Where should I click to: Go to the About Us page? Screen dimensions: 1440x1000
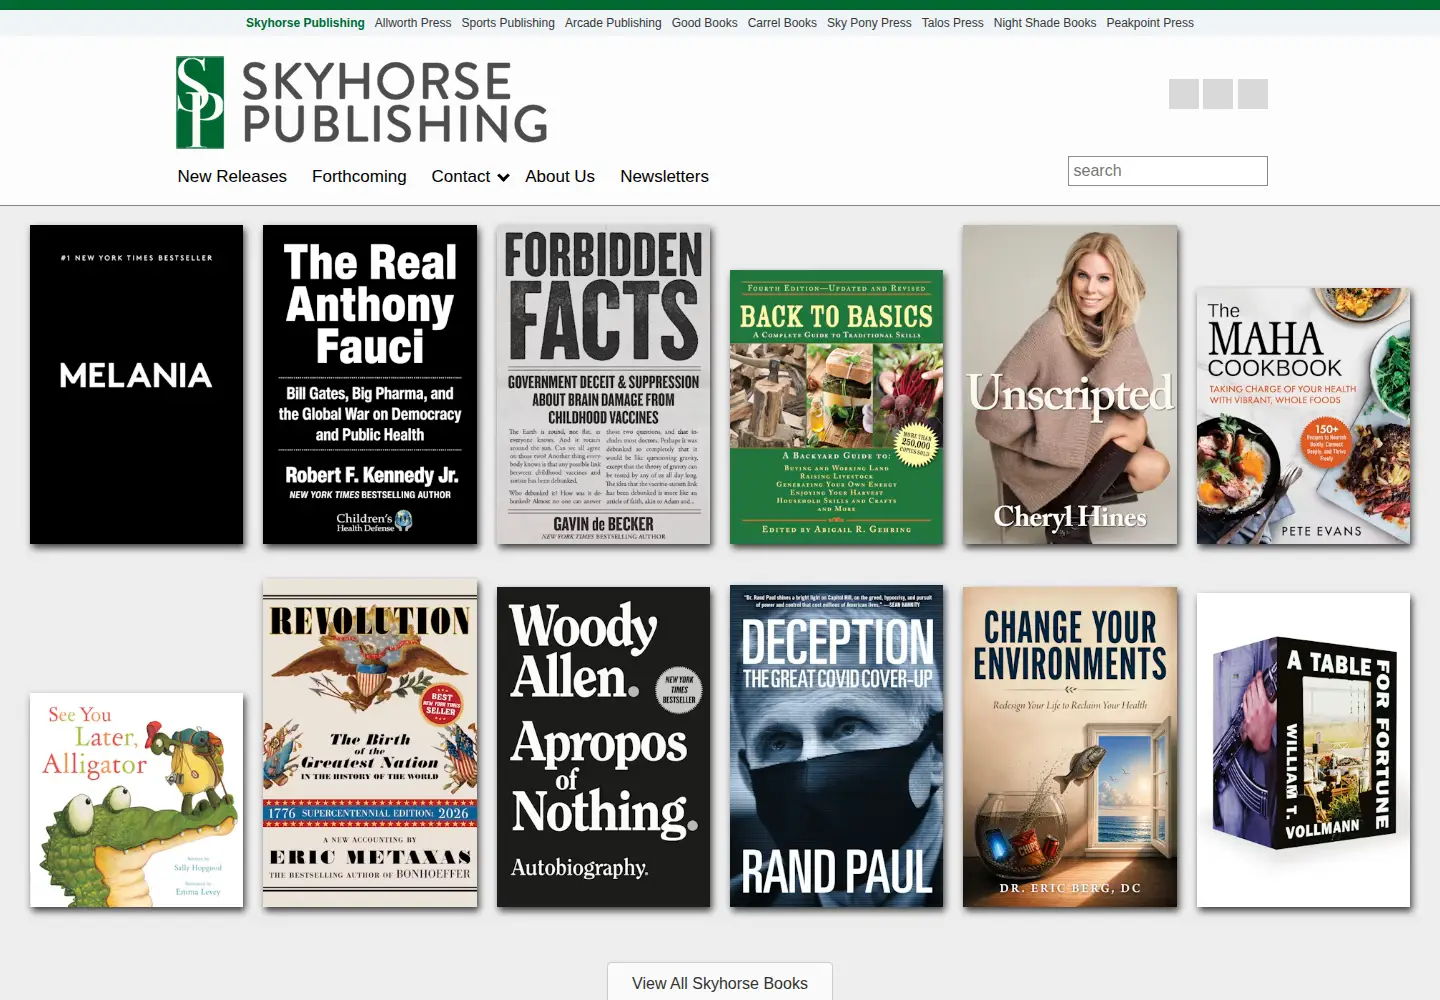tap(560, 176)
